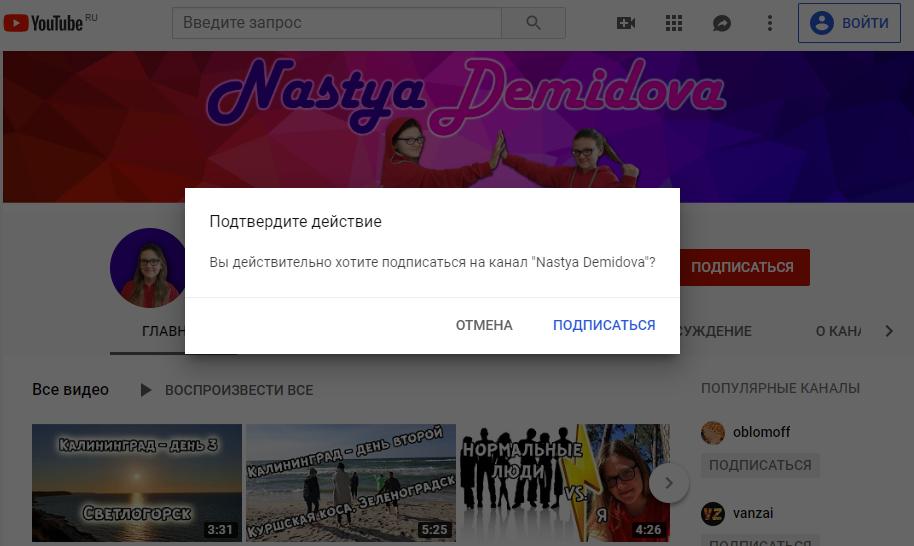
Task: Open the oblomoff channel name
Action: click(x=761, y=432)
